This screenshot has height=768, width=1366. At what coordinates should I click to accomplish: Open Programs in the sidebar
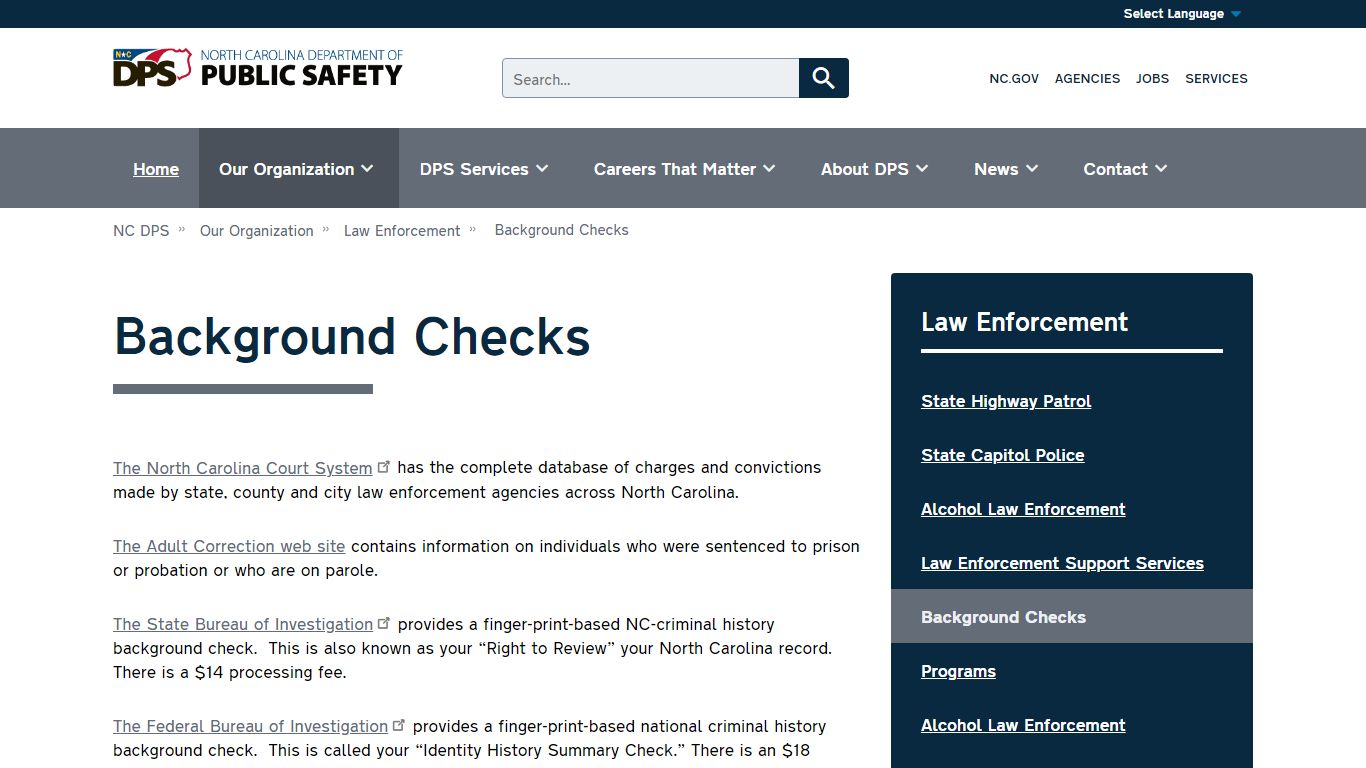(x=958, y=671)
